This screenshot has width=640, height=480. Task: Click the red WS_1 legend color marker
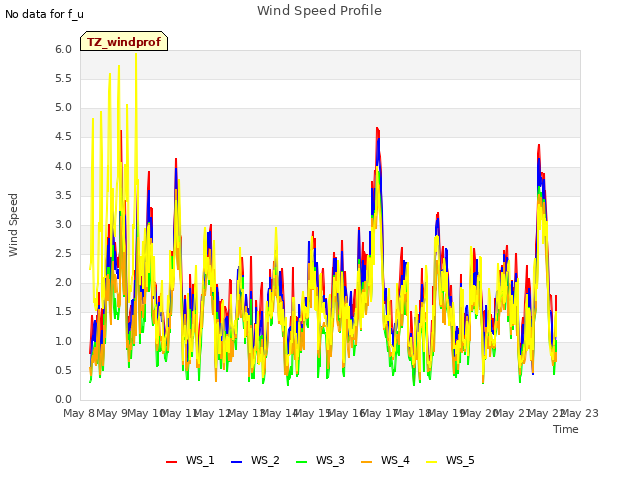[171, 461]
